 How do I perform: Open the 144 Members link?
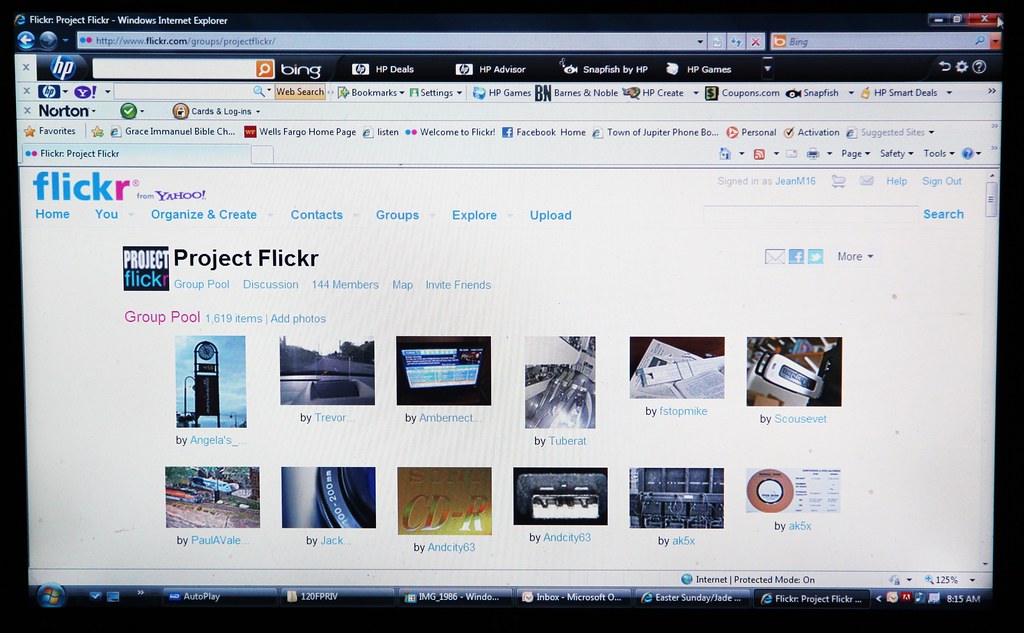(x=345, y=285)
